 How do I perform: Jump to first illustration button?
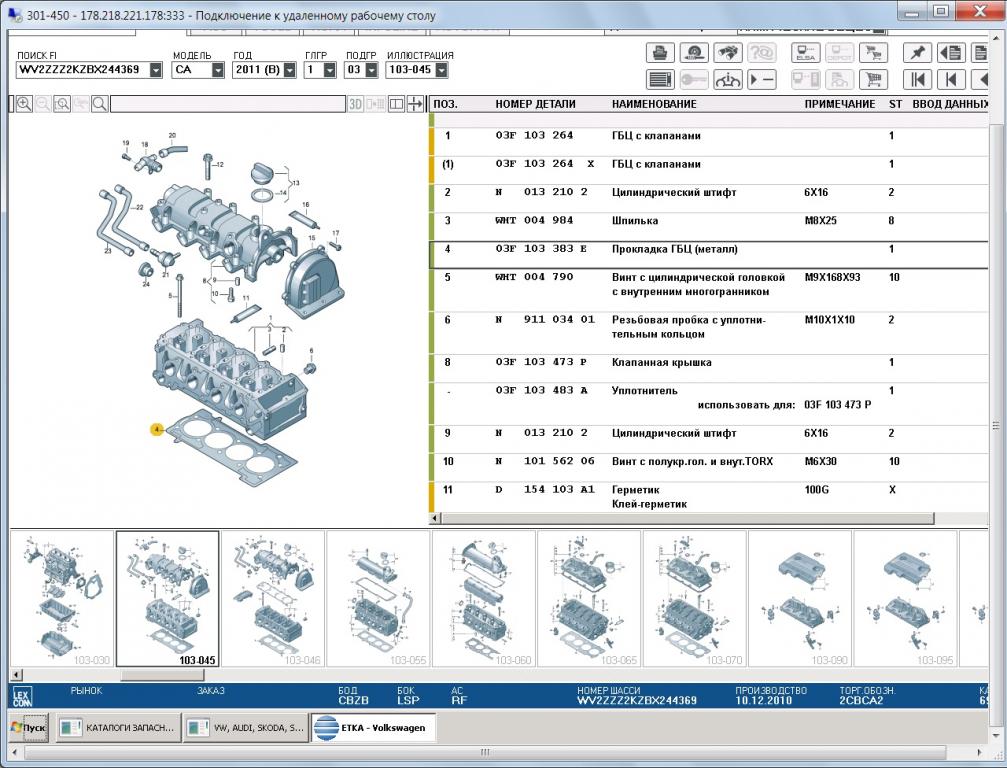pos(917,80)
